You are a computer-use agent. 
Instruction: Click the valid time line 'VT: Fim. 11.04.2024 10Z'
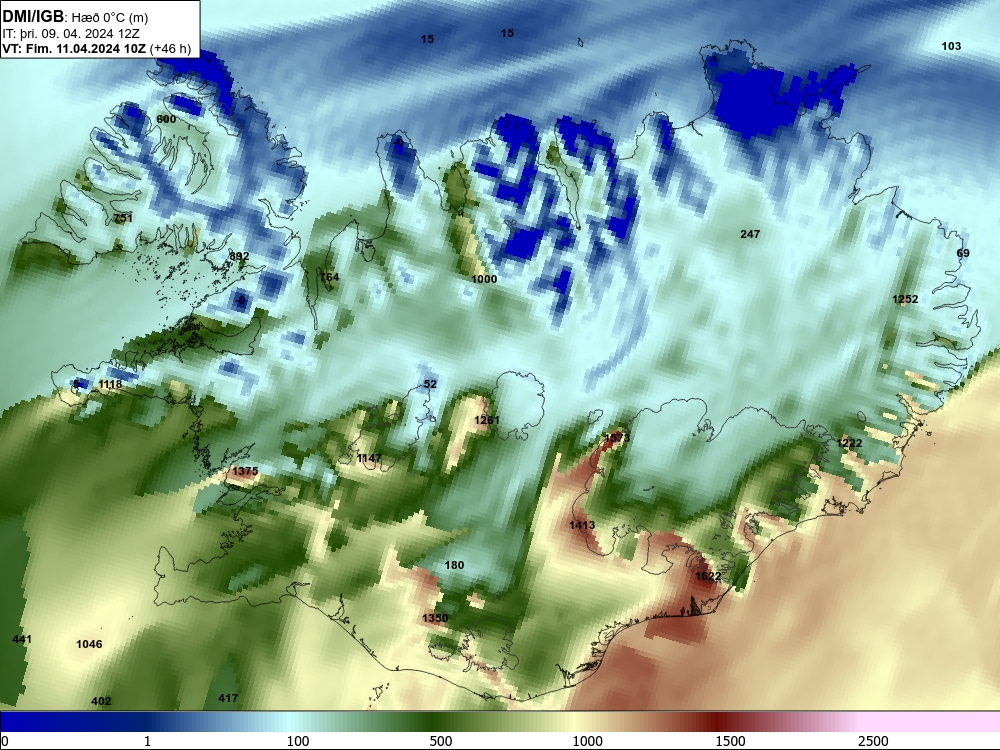coord(74,48)
